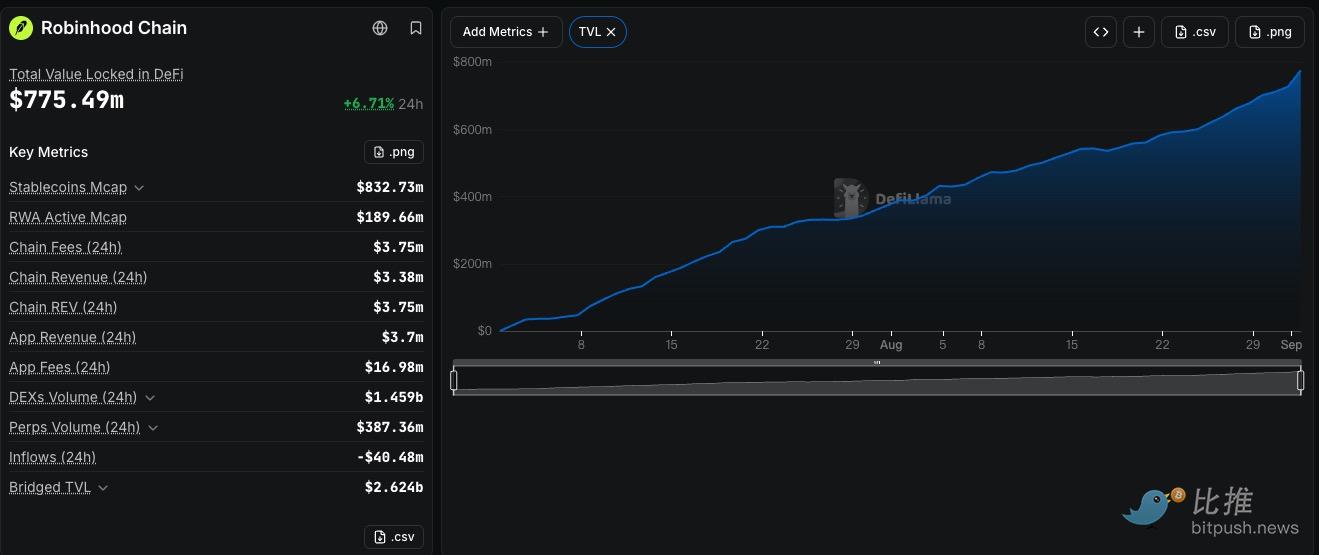Click the $400m y-axis label
1319x555 pixels.
pos(472,197)
